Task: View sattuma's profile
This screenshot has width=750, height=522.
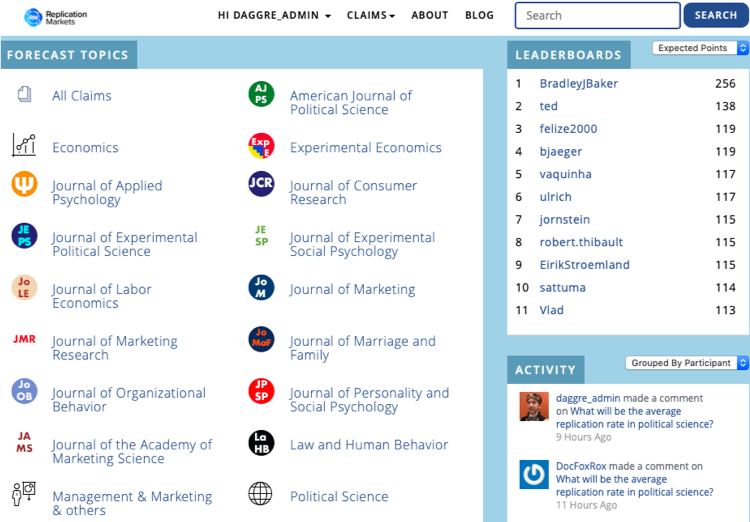Action: pyautogui.click(x=562, y=288)
